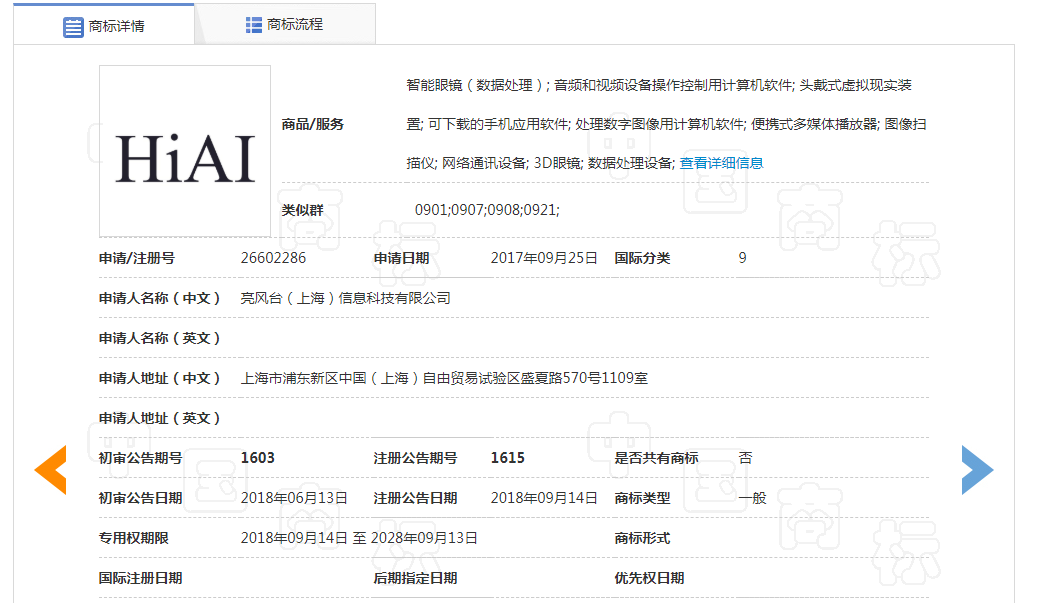Click the 初审公告期号 value 1603
The width and height of the screenshot is (1043, 603).
click(258, 457)
